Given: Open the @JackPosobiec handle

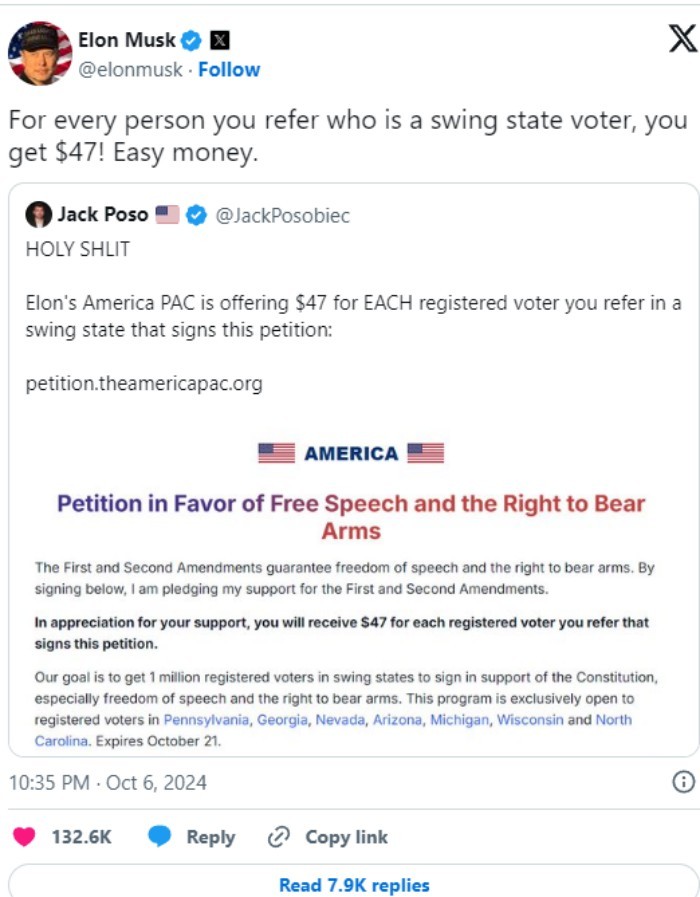Looking at the screenshot, I should point(283,215).
